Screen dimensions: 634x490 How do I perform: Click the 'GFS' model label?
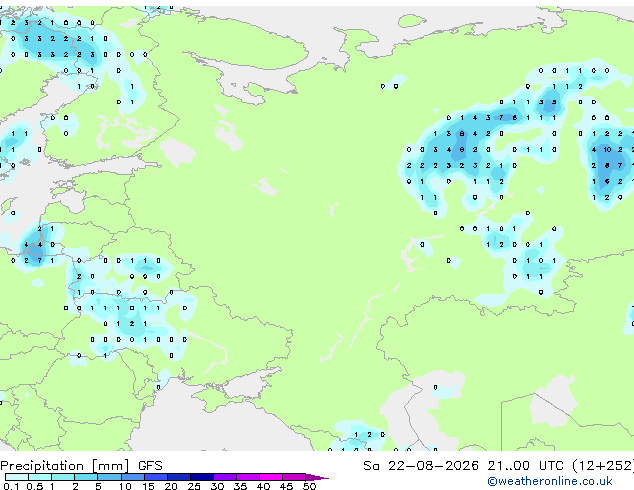150,466
